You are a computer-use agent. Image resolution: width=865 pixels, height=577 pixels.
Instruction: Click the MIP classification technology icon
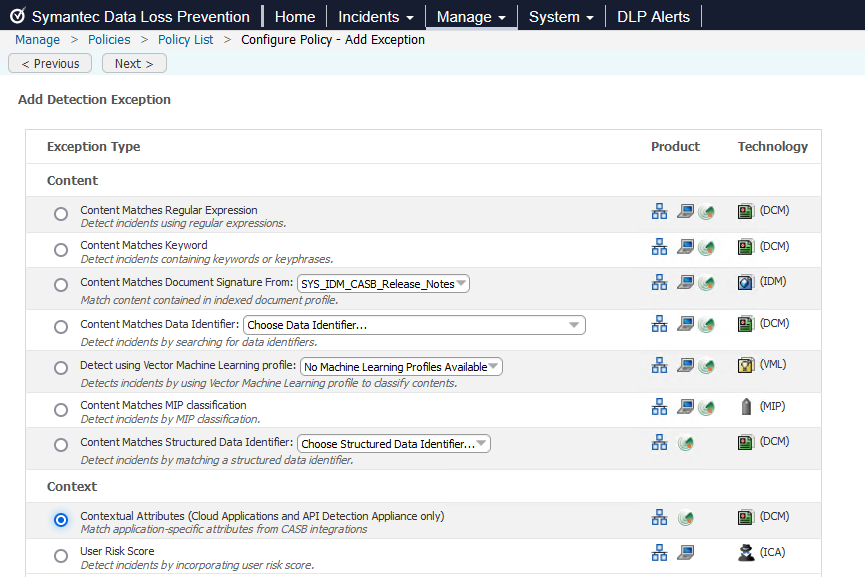pos(745,407)
